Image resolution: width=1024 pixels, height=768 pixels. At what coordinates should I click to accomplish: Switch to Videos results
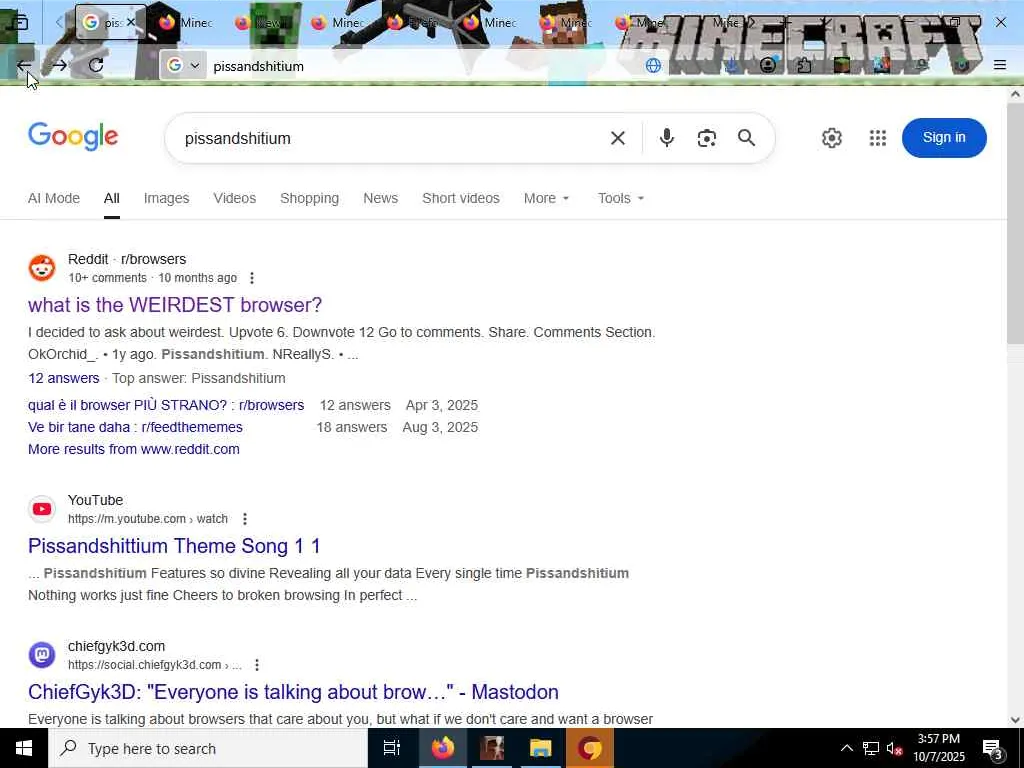(x=234, y=198)
